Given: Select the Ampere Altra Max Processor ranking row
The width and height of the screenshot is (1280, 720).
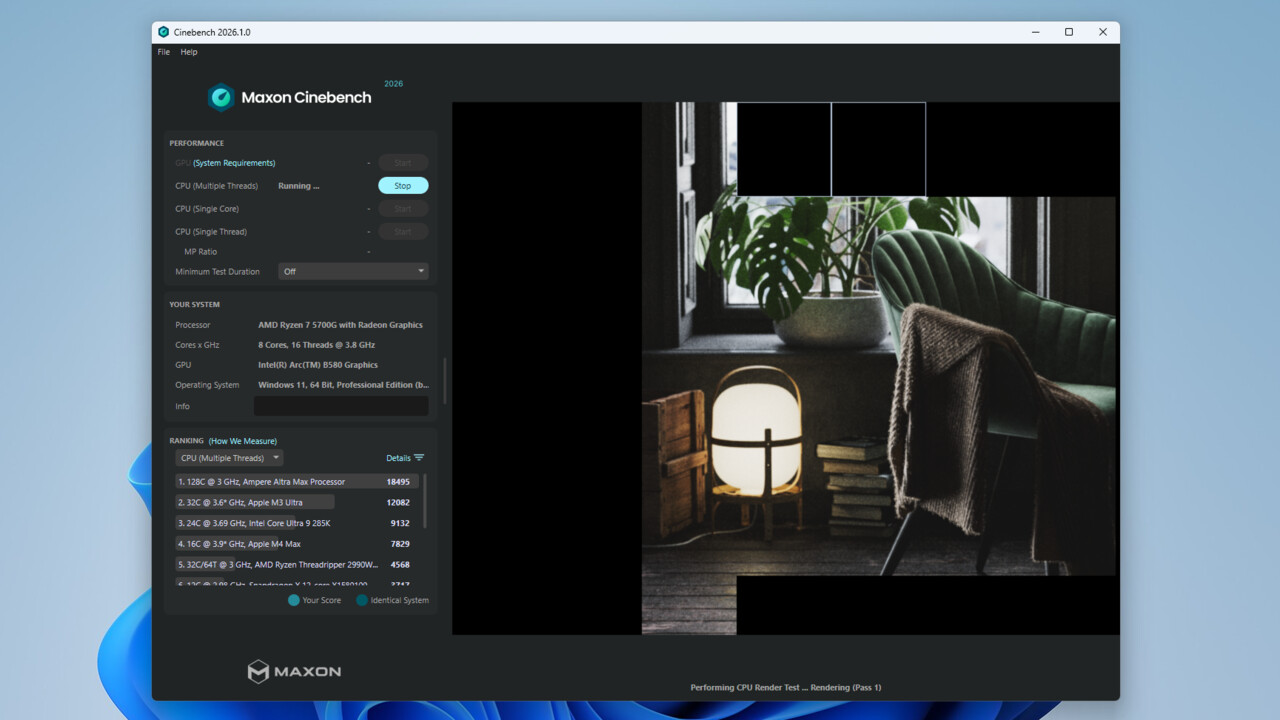Looking at the screenshot, I should 297,482.
